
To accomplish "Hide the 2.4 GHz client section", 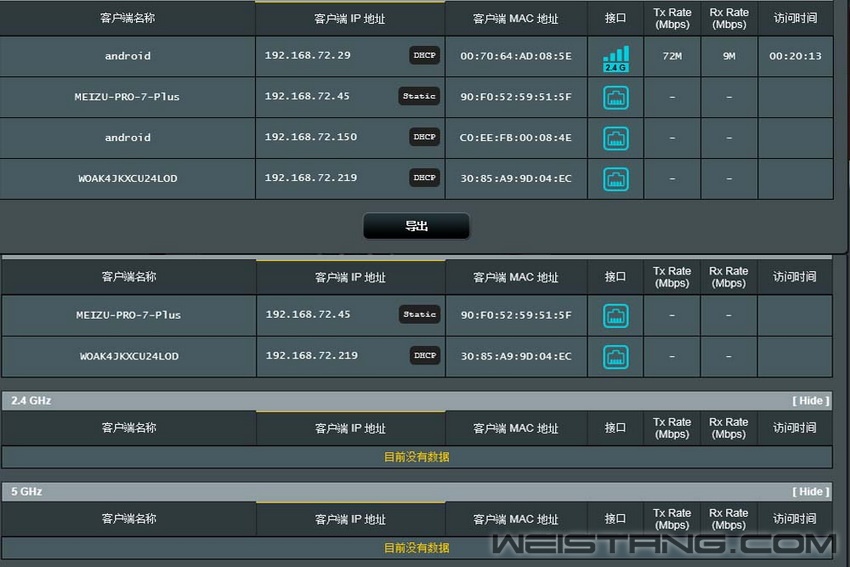I will click(x=810, y=401).
